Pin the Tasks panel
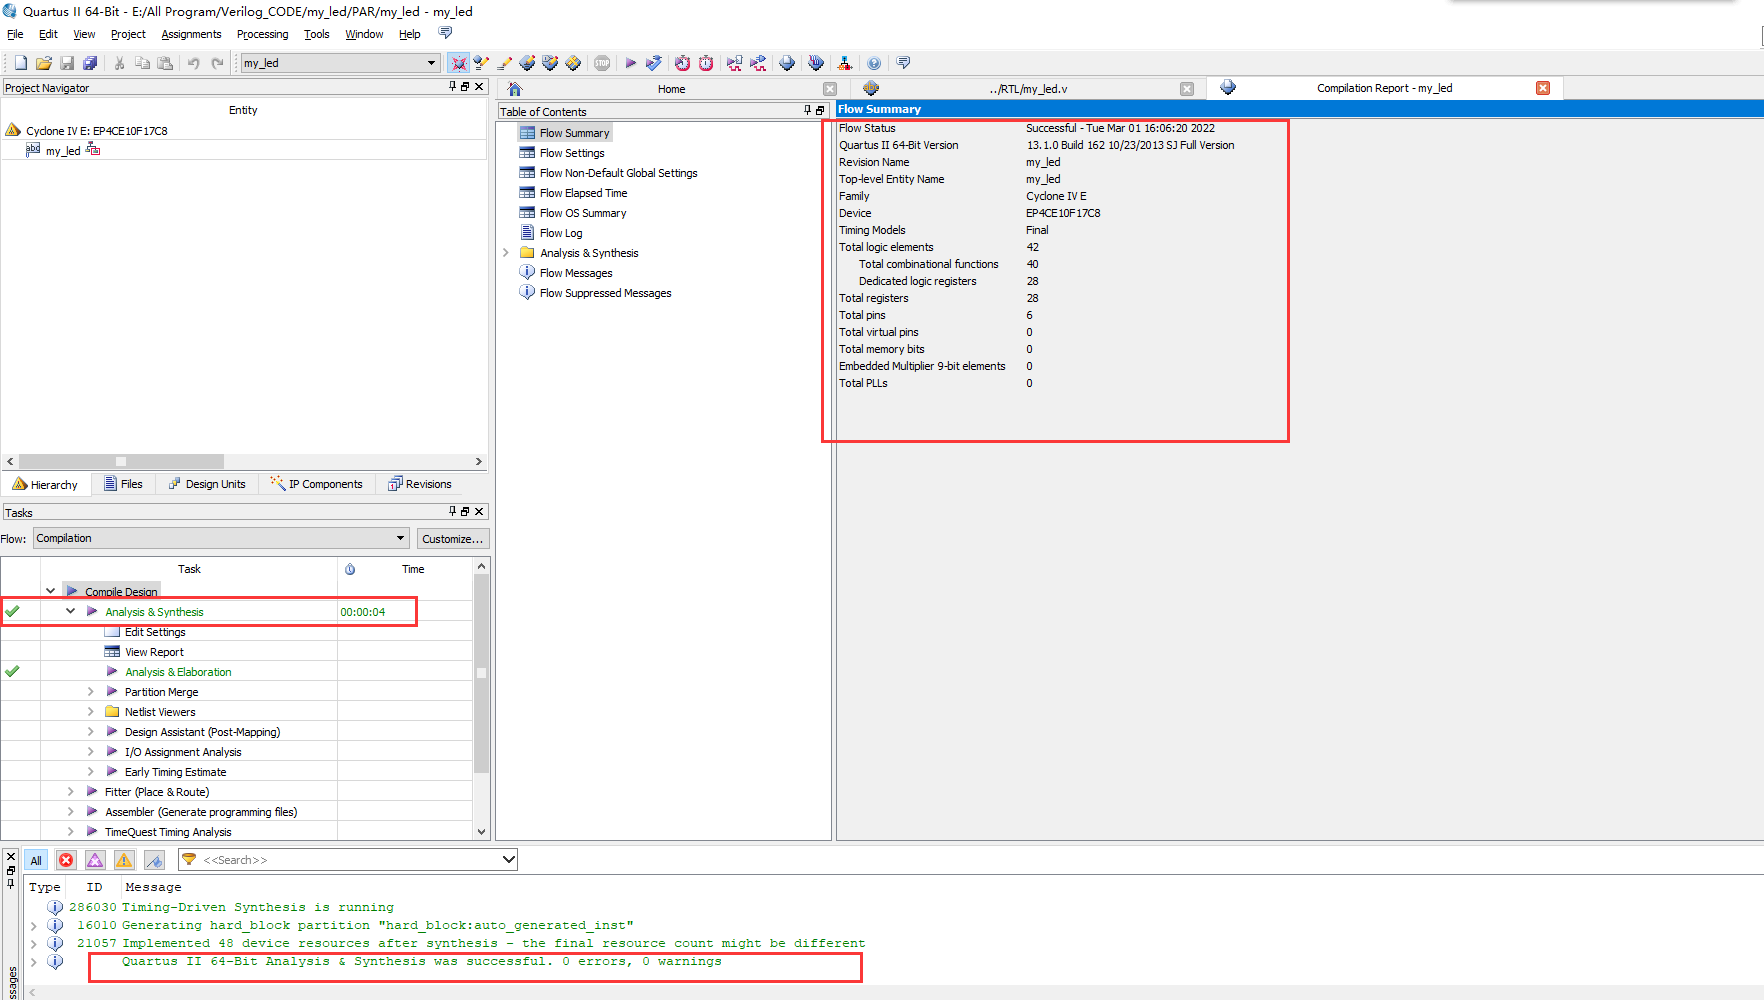The width and height of the screenshot is (1764, 1000). pyautogui.click(x=453, y=511)
